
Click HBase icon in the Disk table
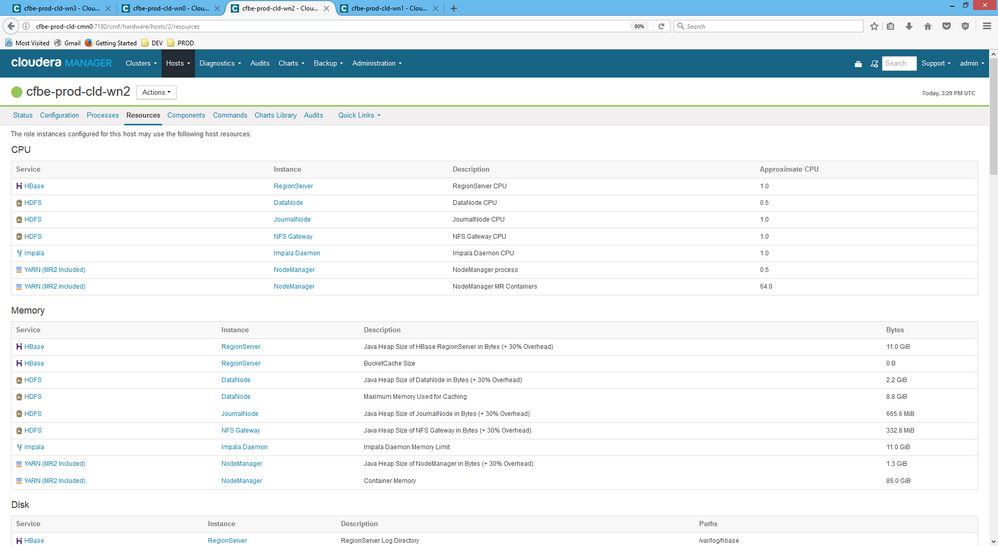point(19,541)
